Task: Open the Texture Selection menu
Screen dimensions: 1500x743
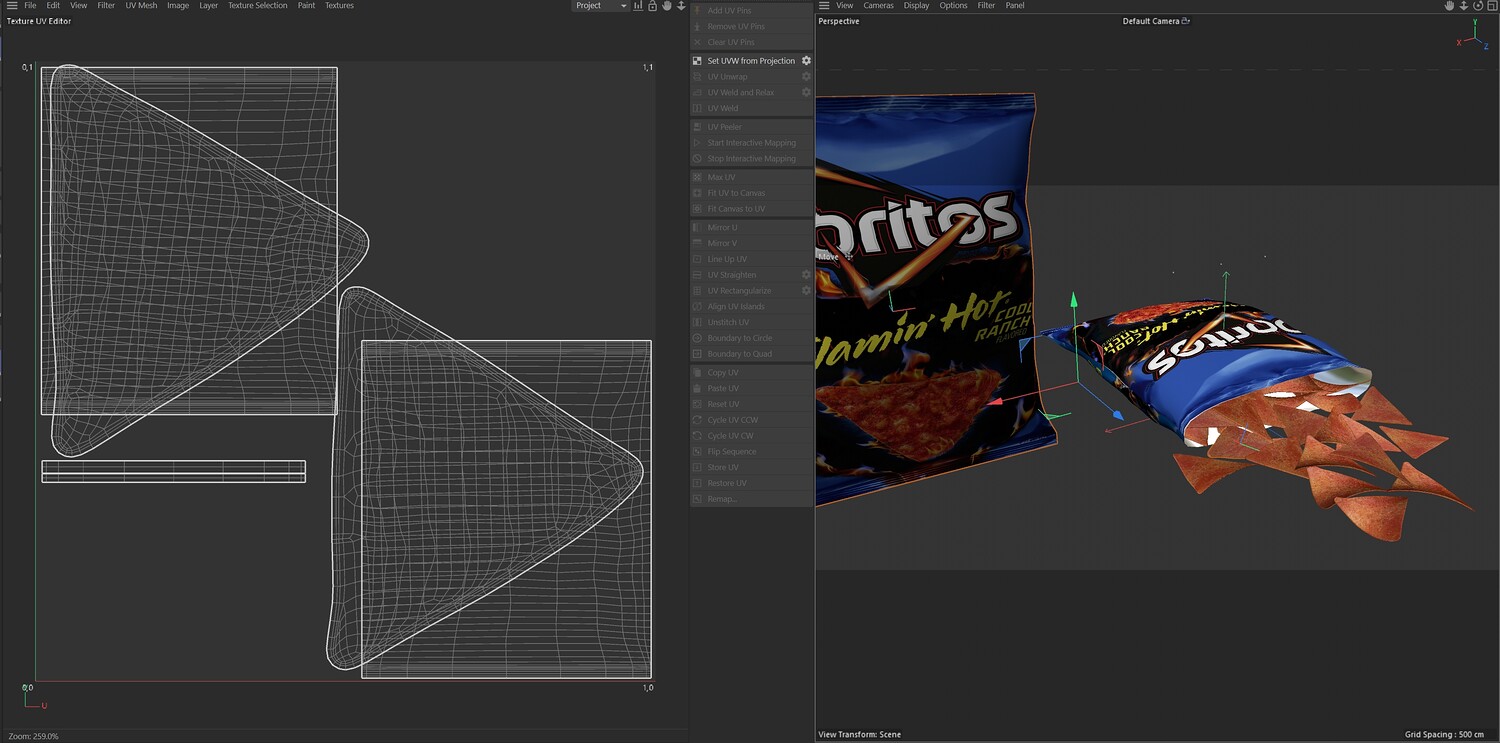Action: (x=257, y=6)
